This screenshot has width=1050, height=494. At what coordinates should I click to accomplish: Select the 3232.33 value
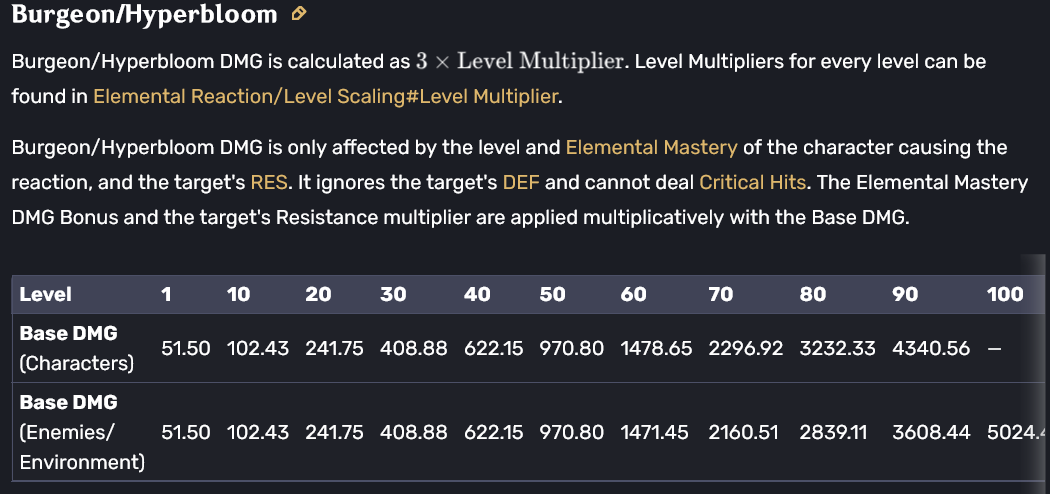(x=837, y=348)
